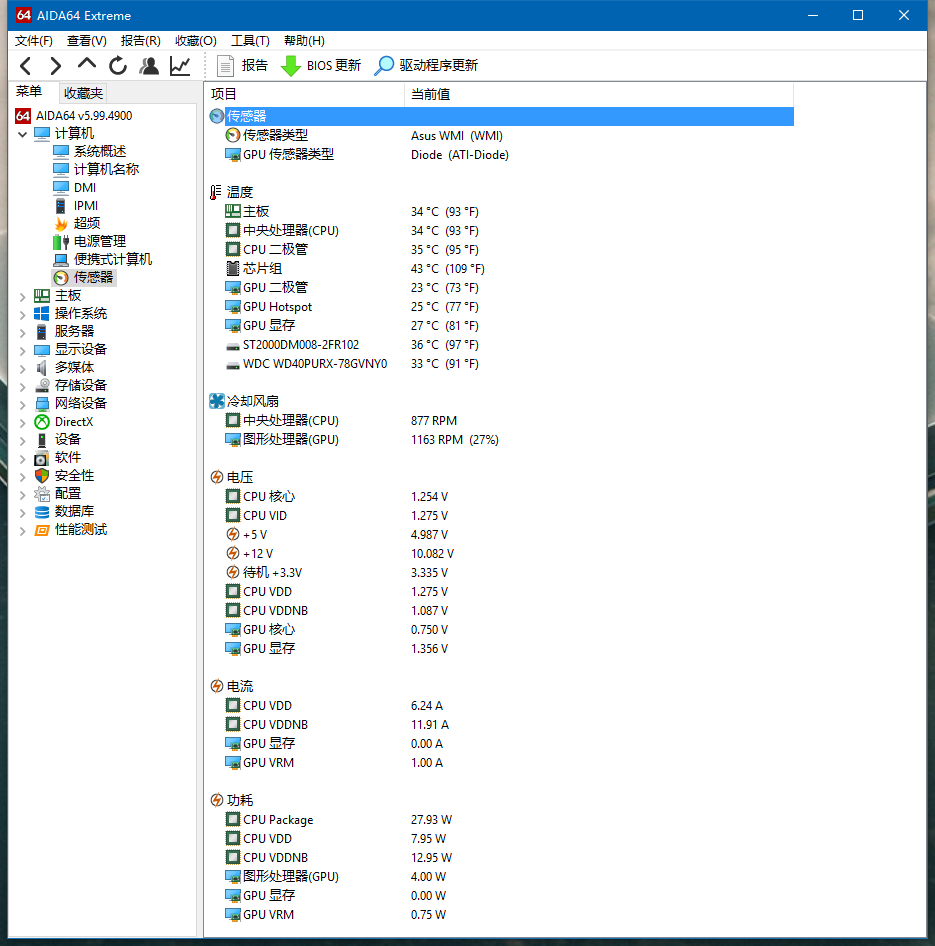Click the 操作系统 Windows logo icon
Viewport: 935px width, 946px height.
coord(42,314)
